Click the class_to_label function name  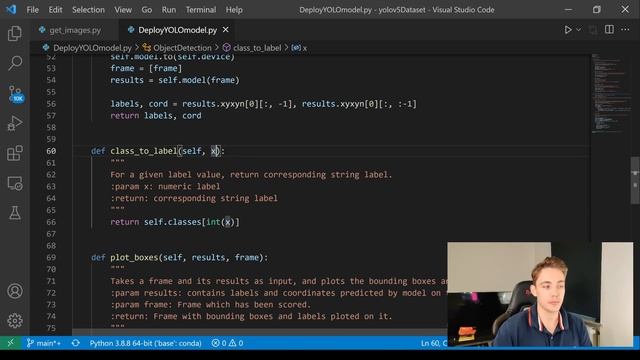coord(143,151)
